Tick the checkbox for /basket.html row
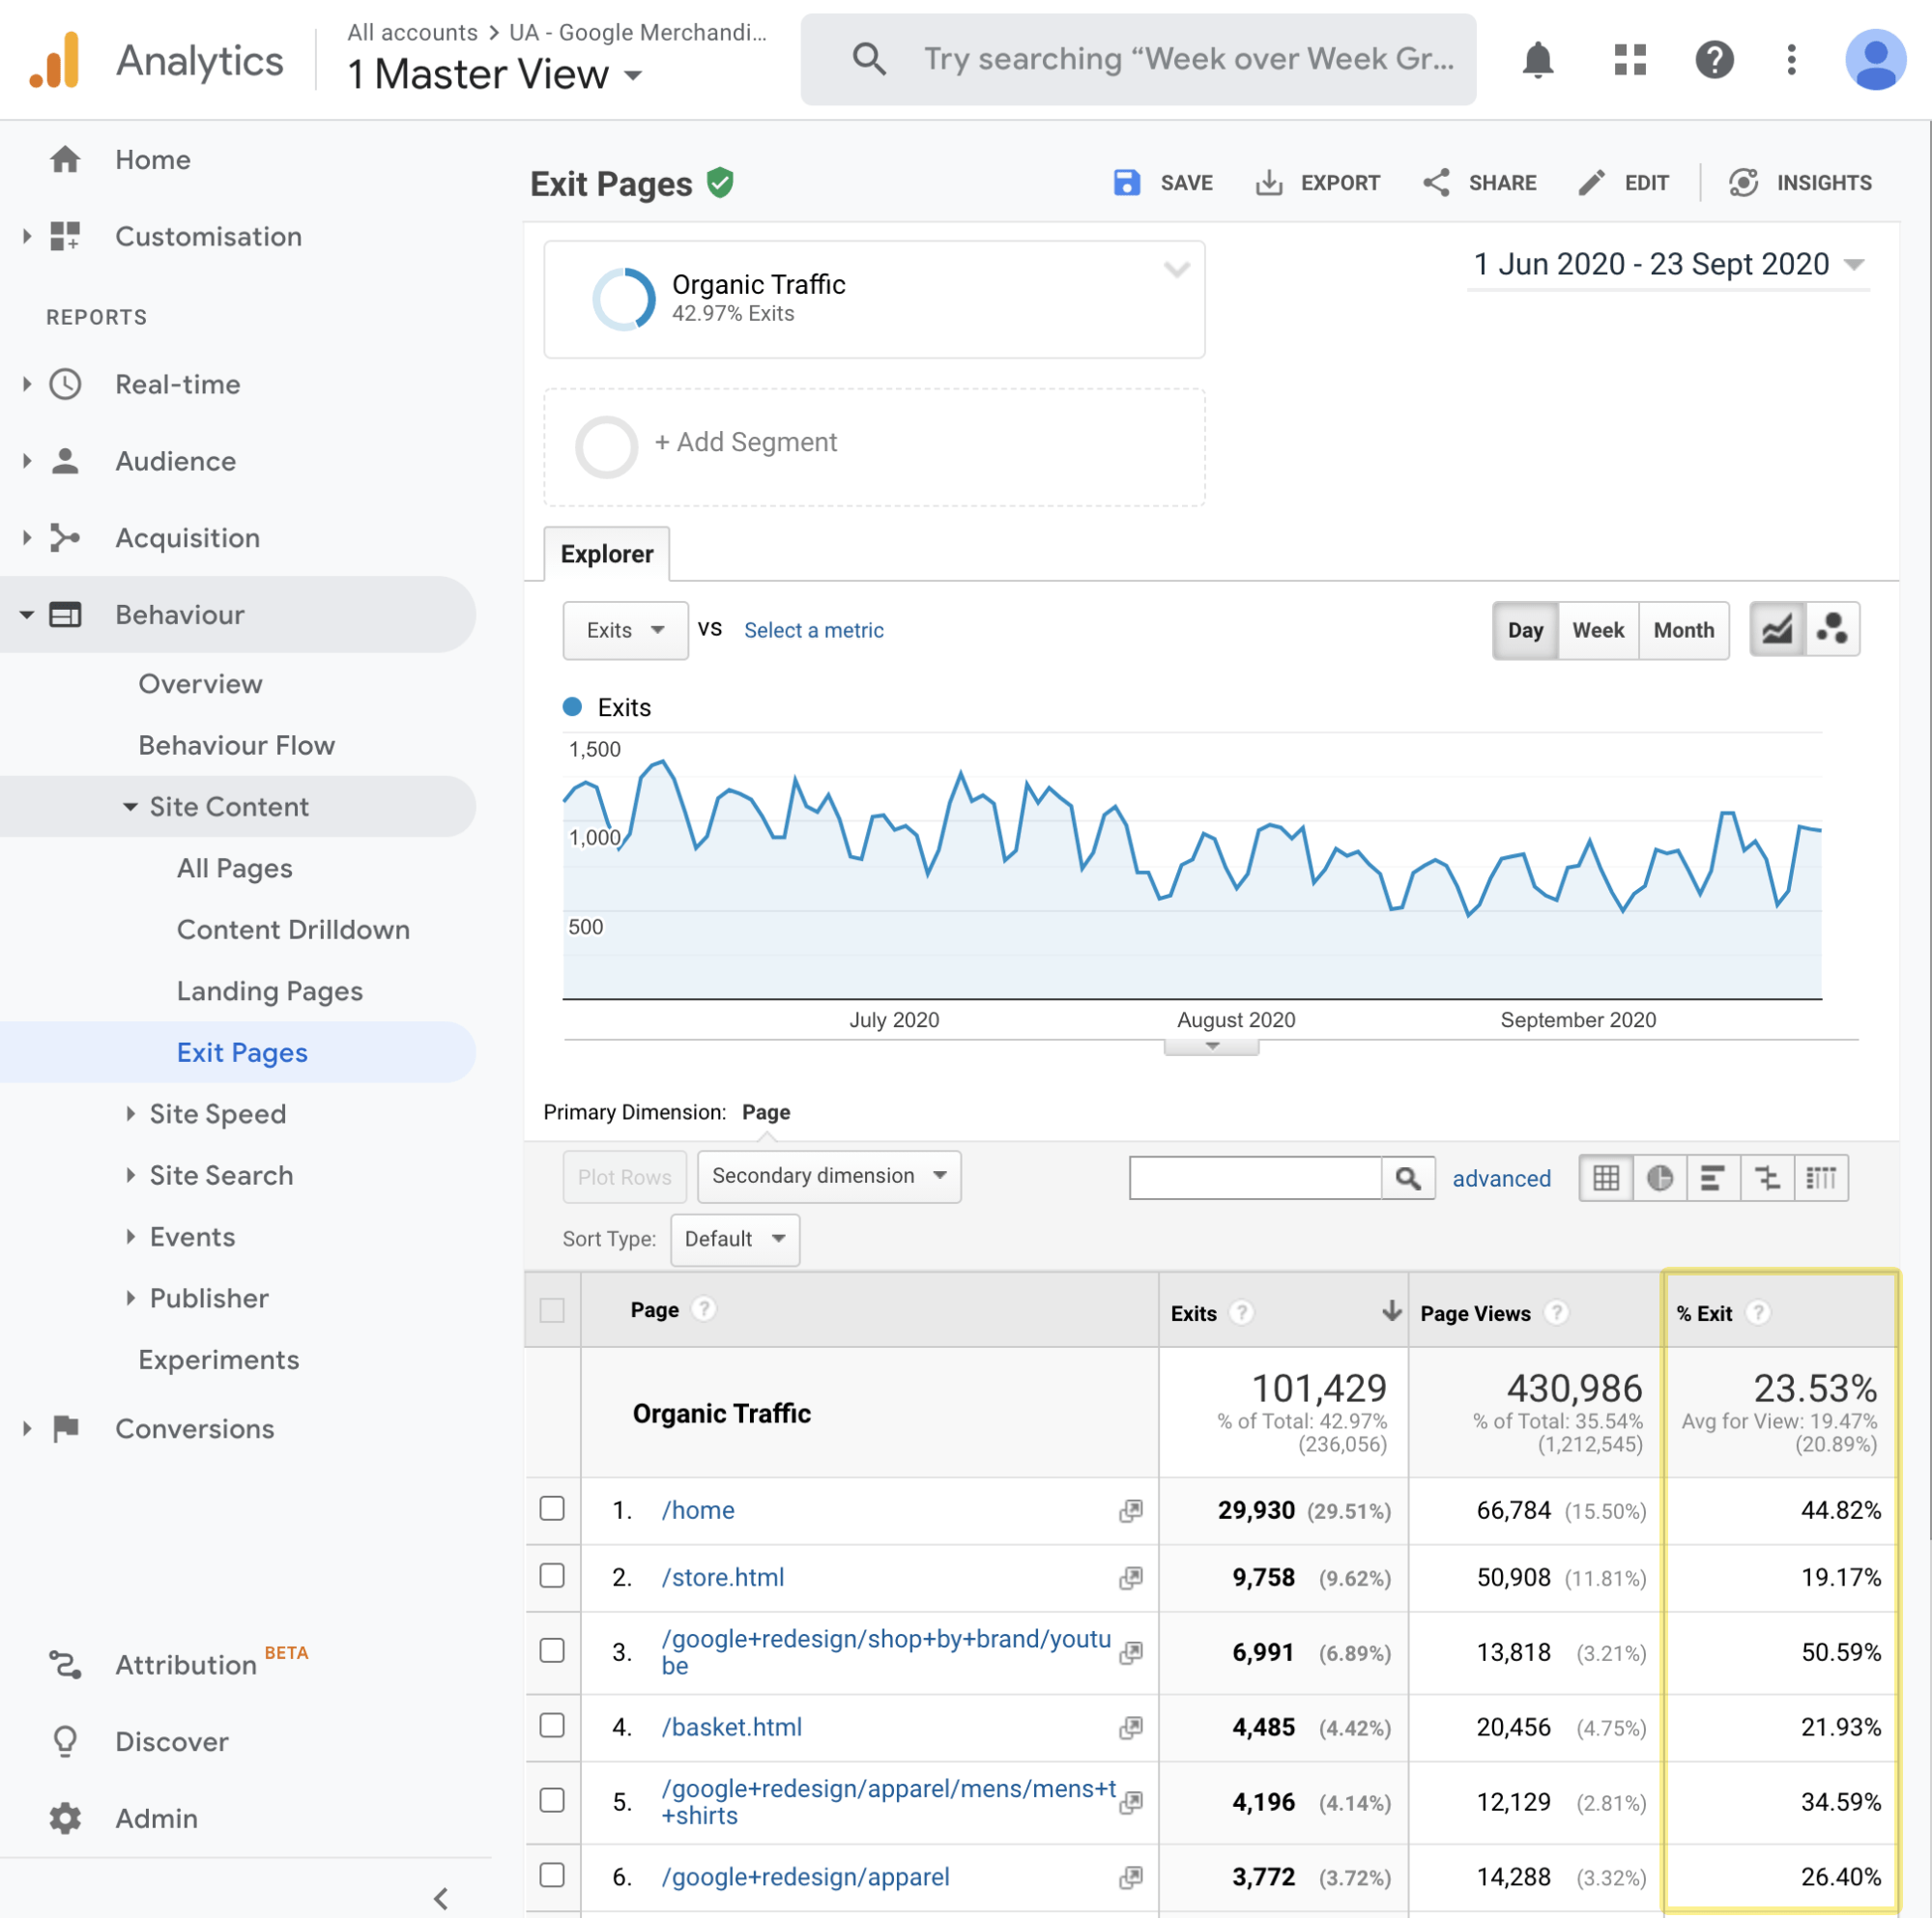The image size is (1932, 1919). (552, 1725)
